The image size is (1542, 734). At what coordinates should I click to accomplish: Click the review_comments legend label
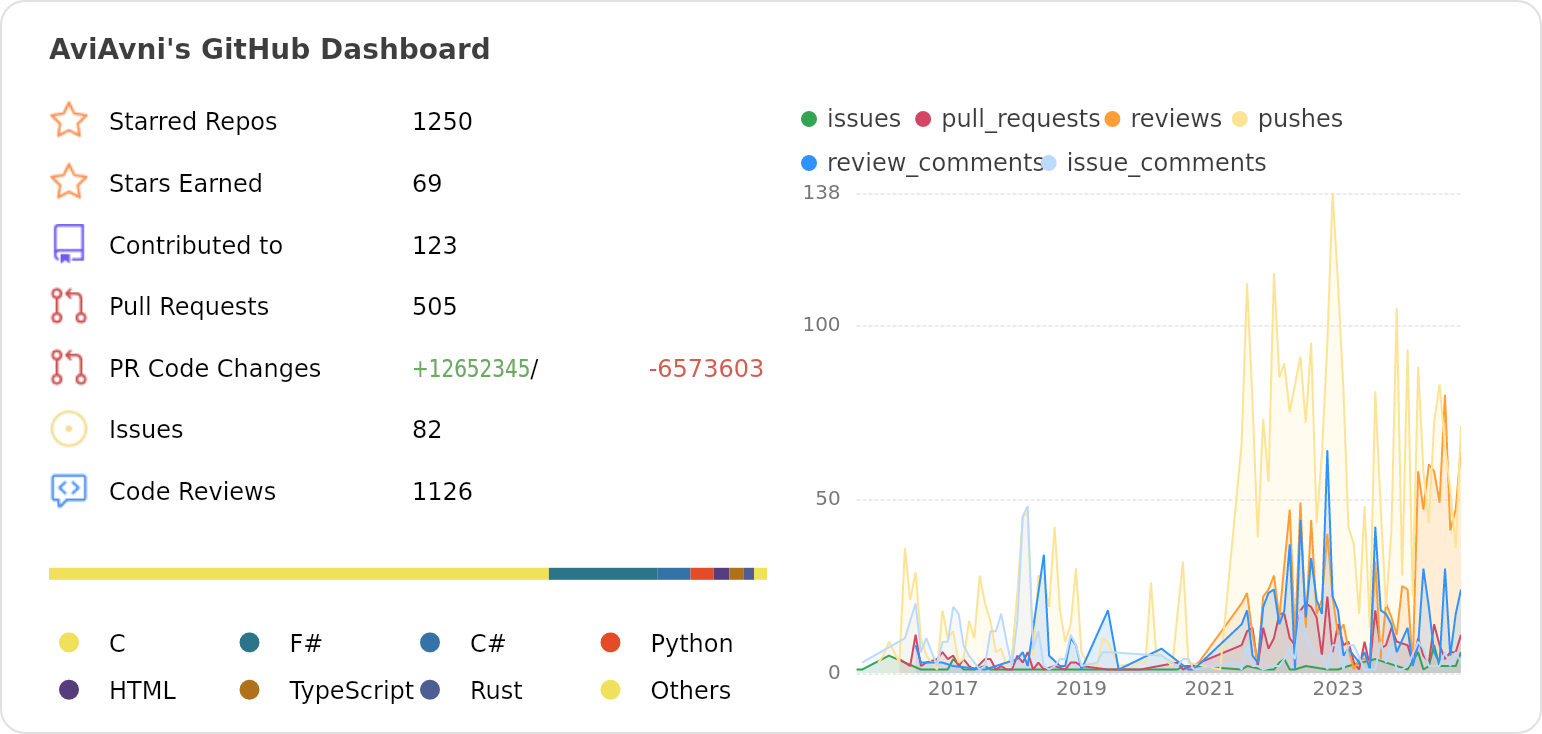click(x=935, y=163)
